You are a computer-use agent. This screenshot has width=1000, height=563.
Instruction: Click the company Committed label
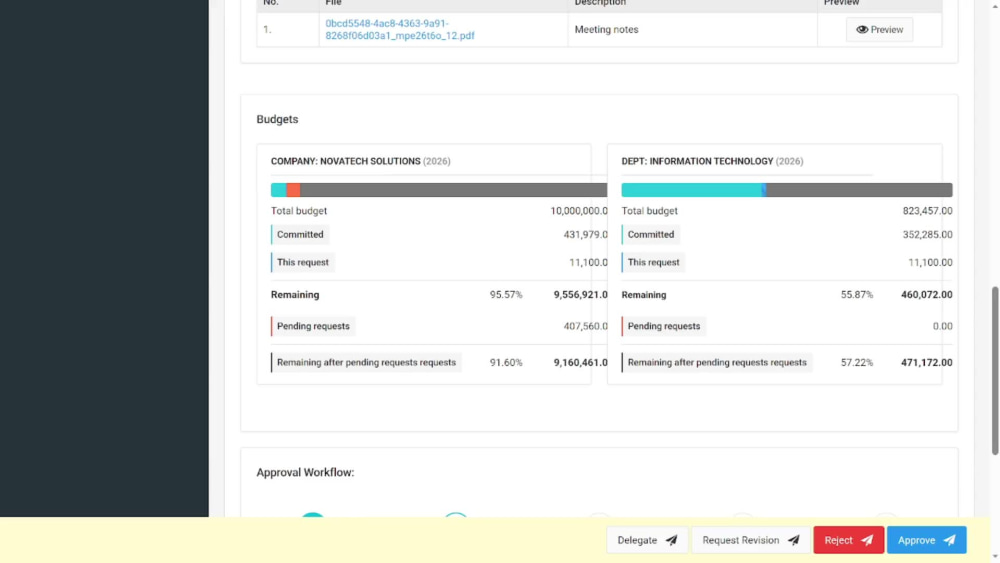[x=300, y=235]
